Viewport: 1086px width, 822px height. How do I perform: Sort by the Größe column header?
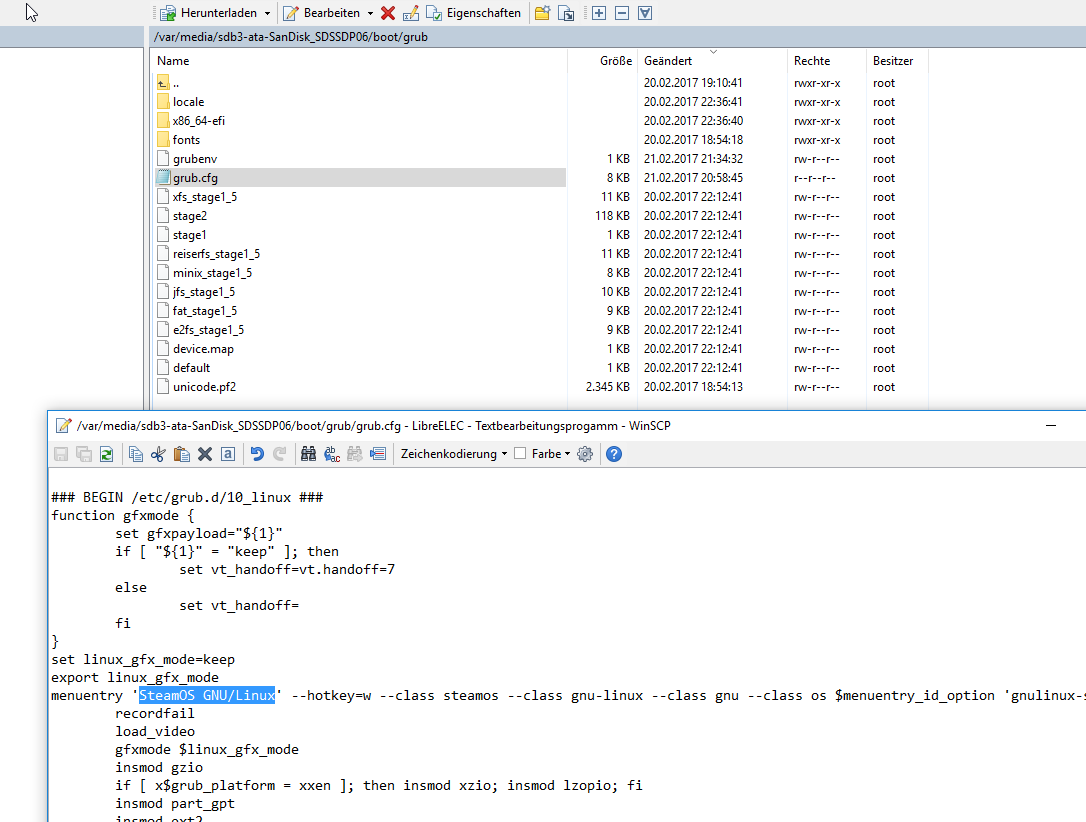602,61
